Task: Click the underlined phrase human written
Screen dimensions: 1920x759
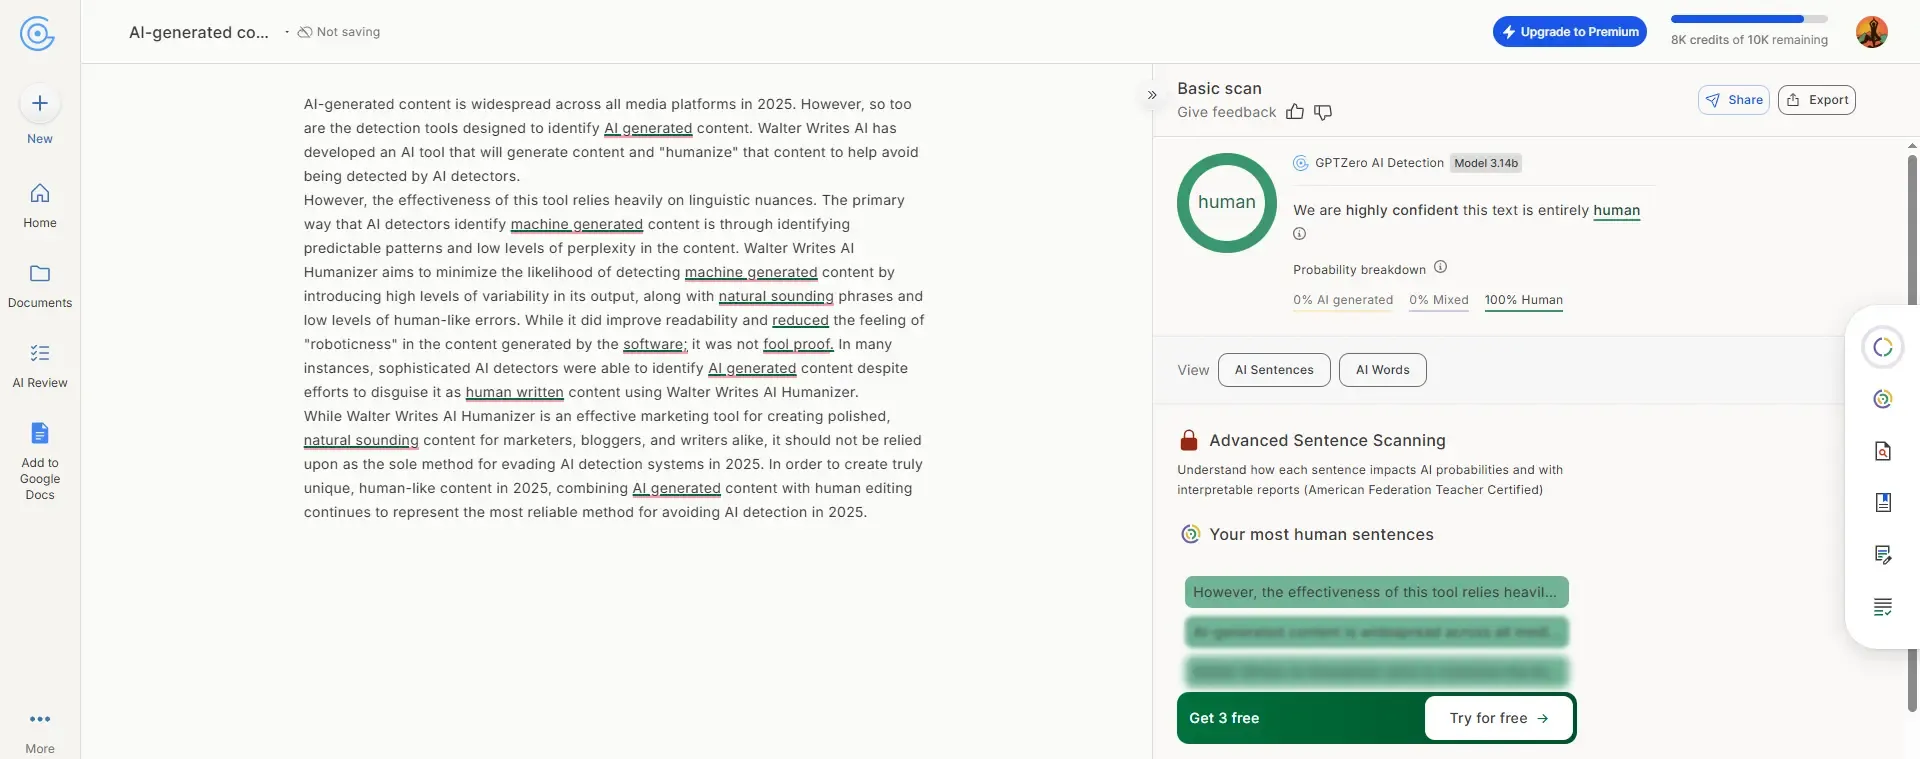Action: pos(515,392)
